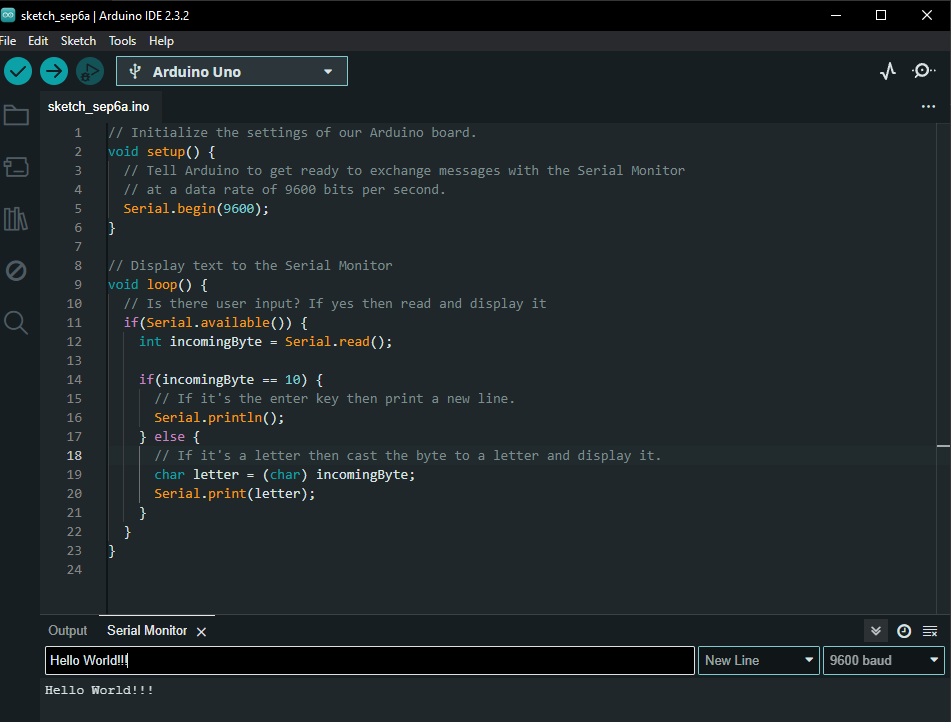951x722 pixels.
Task: Click the editor vertical scrollbar marker
Action: (x=943, y=446)
